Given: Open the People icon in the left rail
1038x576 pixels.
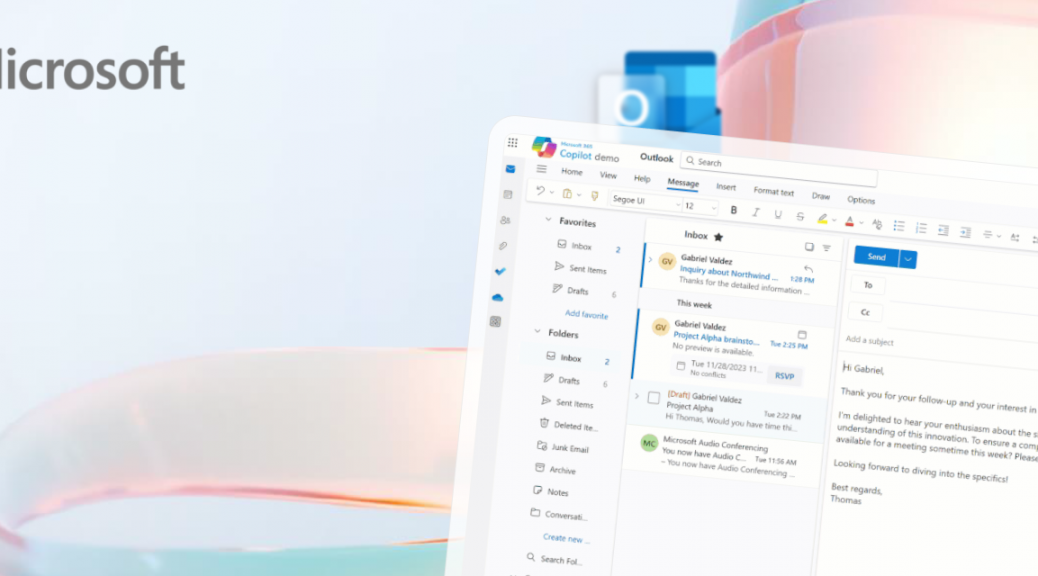Looking at the screenshot, I should (505, 220).
